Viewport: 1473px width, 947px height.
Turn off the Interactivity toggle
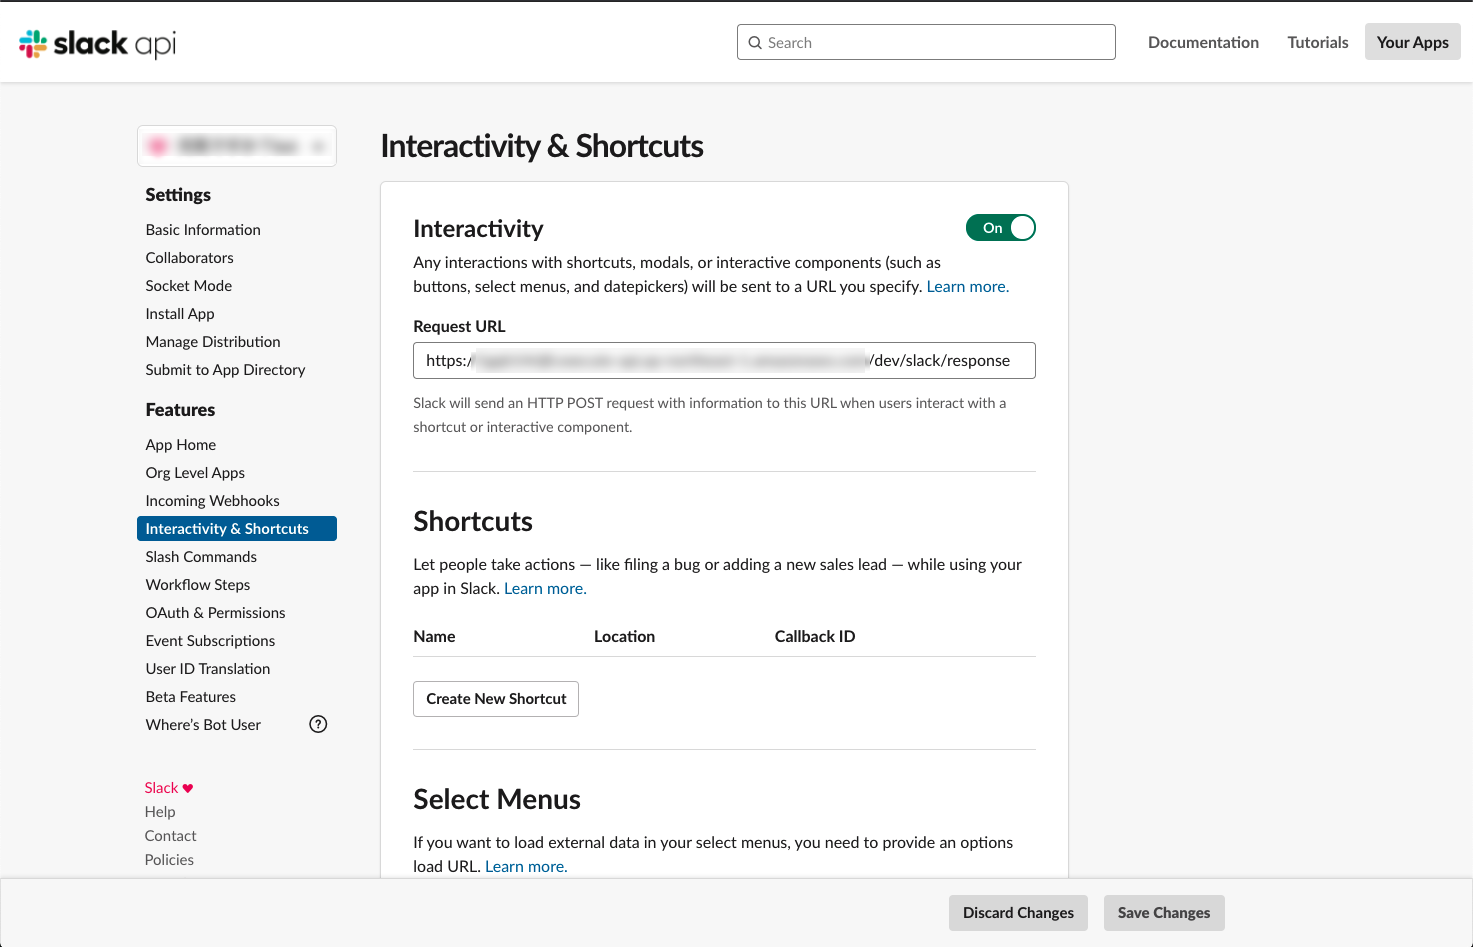click(x=1000, y=227)
